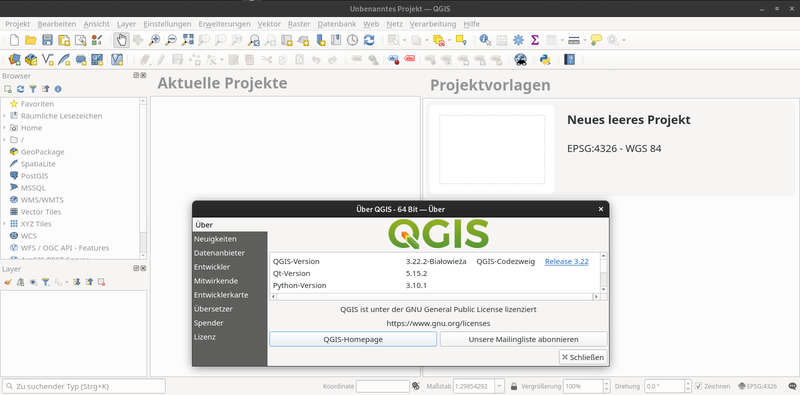Click the New SpatiaLite Layer feather icon
Screen dimensions: 800x395
[x=64, y=60]
